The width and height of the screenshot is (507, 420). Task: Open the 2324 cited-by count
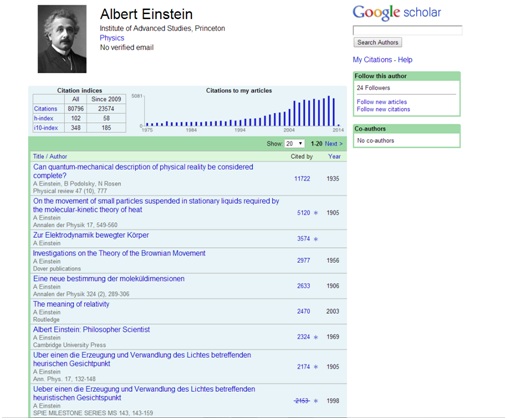(x=303, y=337)
